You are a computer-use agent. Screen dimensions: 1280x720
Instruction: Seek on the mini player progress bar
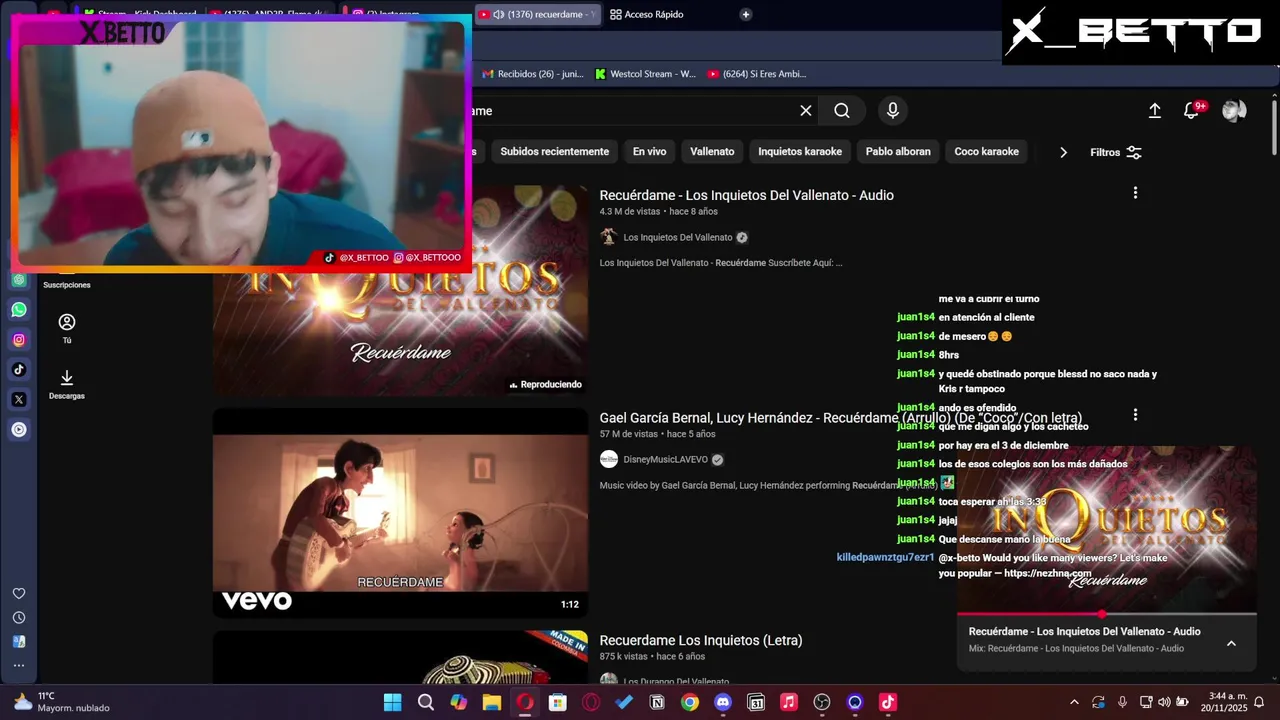tap(1106, 614)
